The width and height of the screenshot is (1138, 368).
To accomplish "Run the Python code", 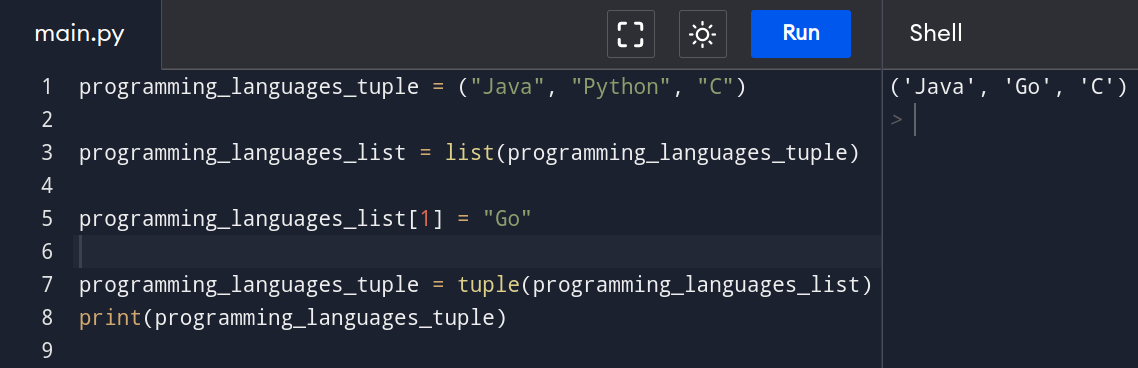I will pos(801,33).
